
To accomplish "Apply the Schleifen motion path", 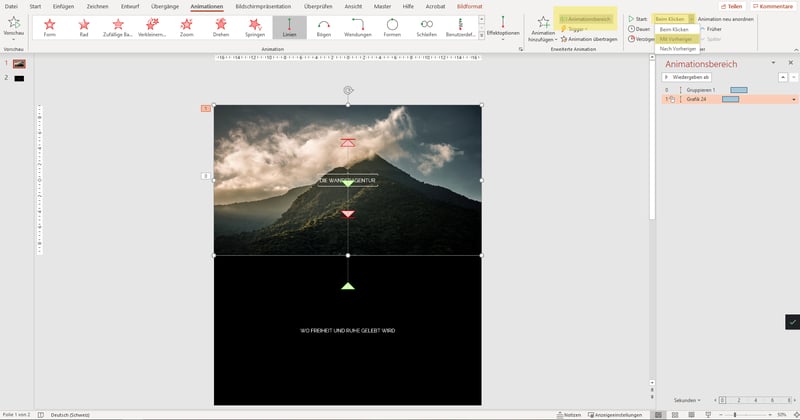I will coord(427,27).
